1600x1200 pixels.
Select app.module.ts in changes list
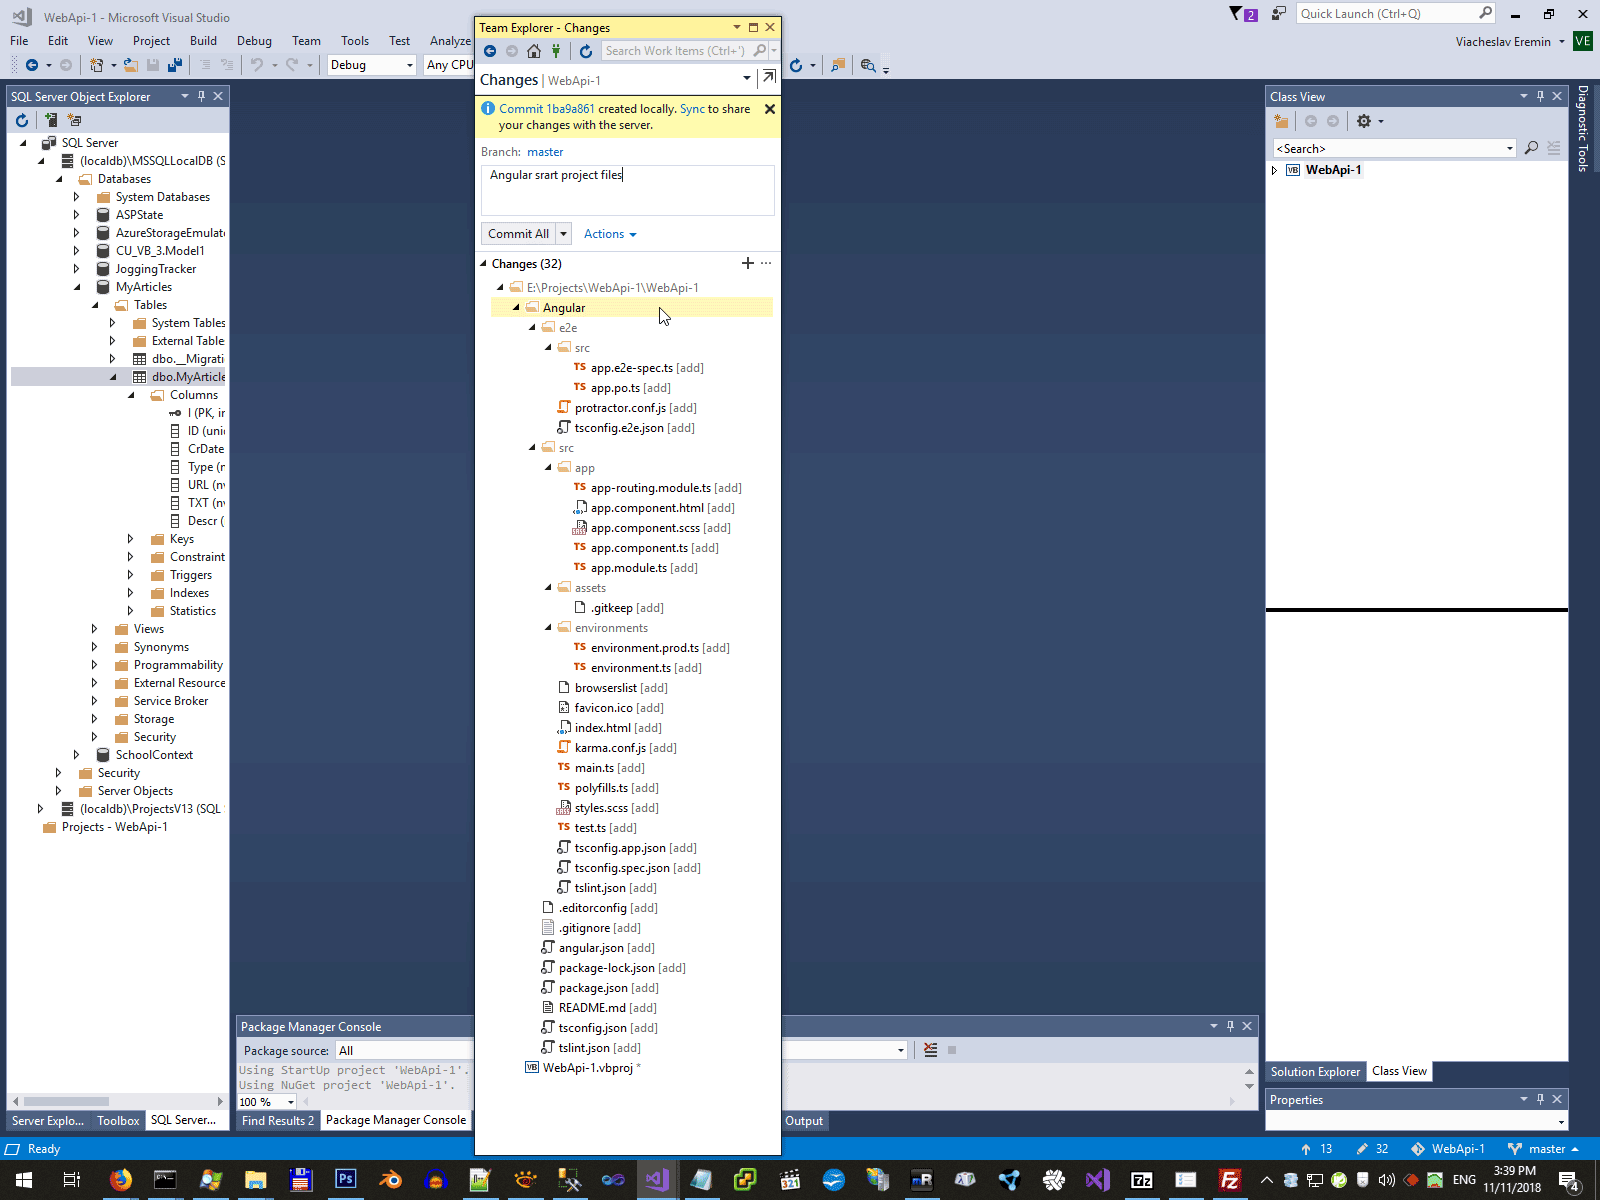coord(628,568)
